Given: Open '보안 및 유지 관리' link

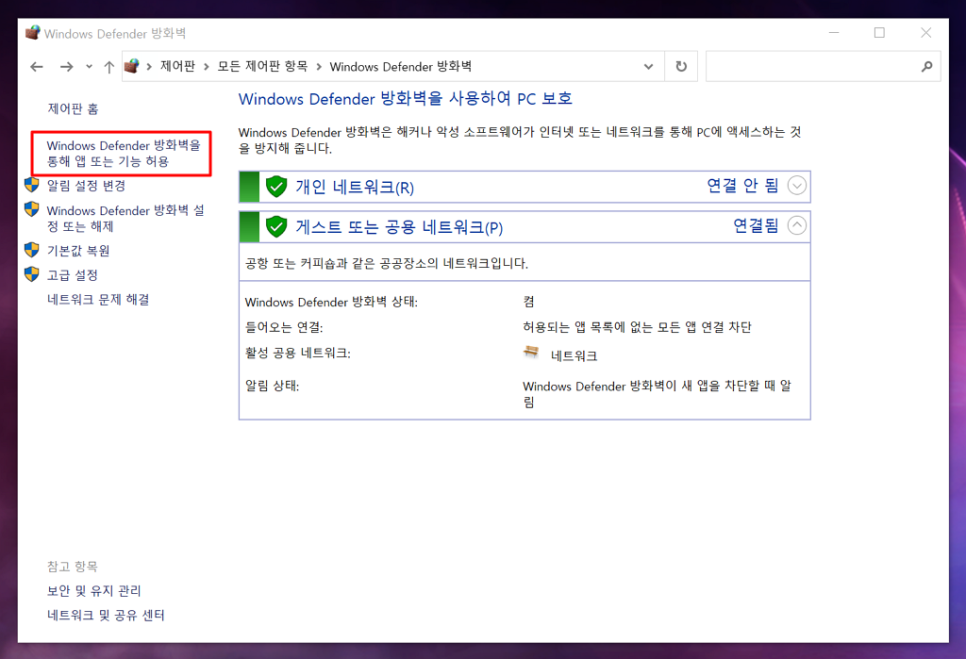Looking at the screenshot, I should (x=94, y=591).
